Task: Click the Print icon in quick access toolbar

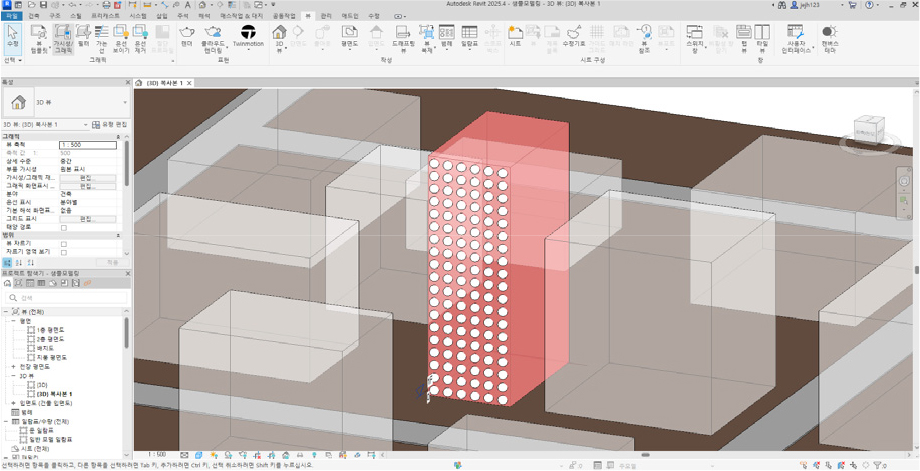Action: click(x=106, y=5)
